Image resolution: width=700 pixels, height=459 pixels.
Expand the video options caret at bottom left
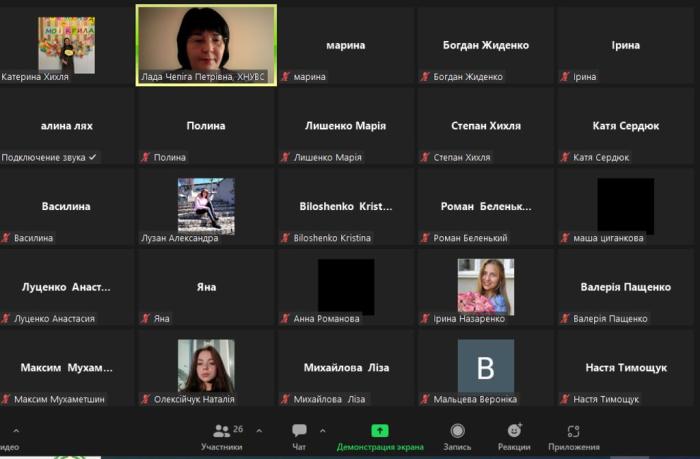[15, 431]
